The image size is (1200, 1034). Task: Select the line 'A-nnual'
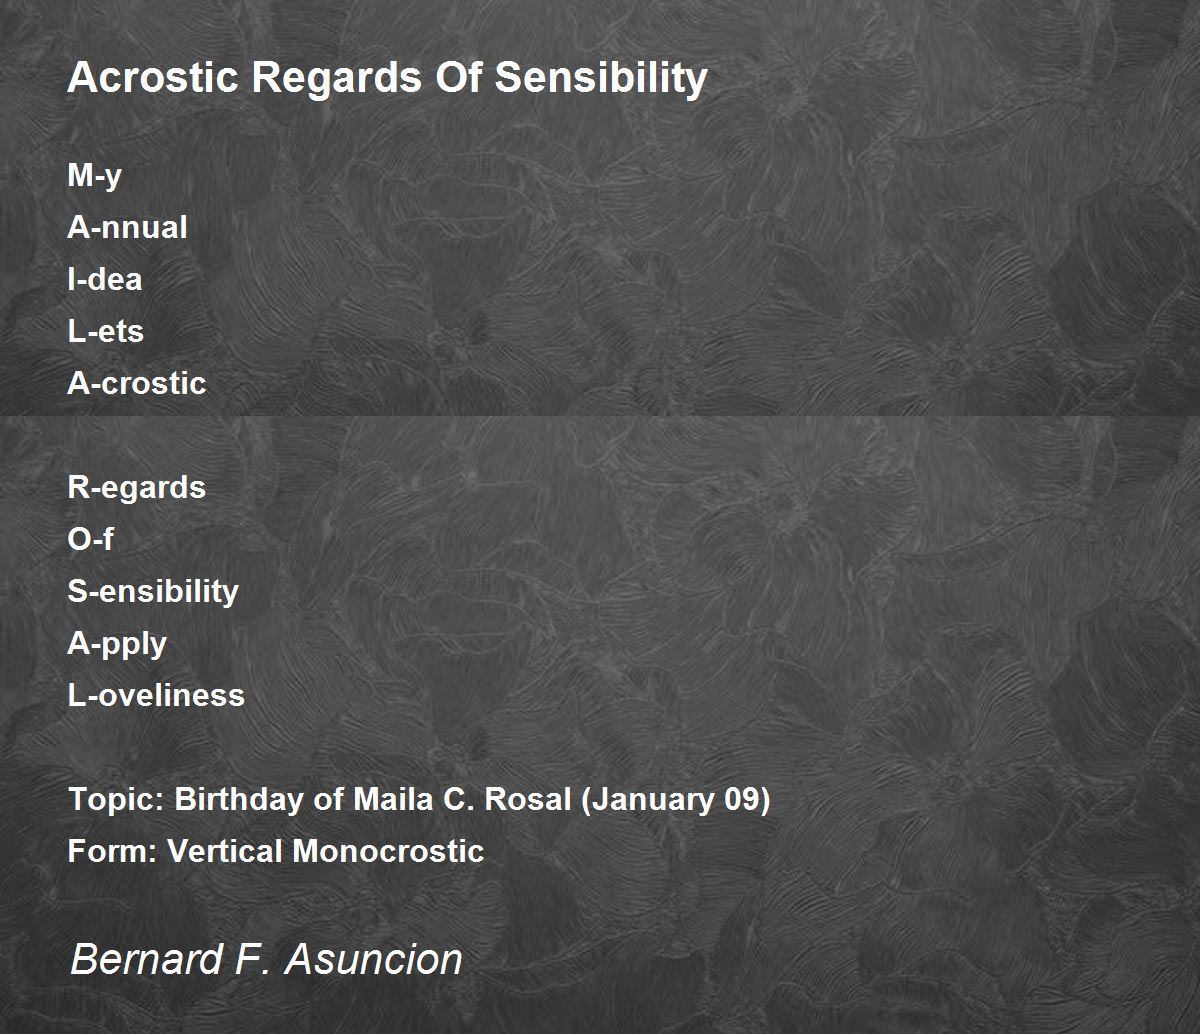[x=127, y=227]
